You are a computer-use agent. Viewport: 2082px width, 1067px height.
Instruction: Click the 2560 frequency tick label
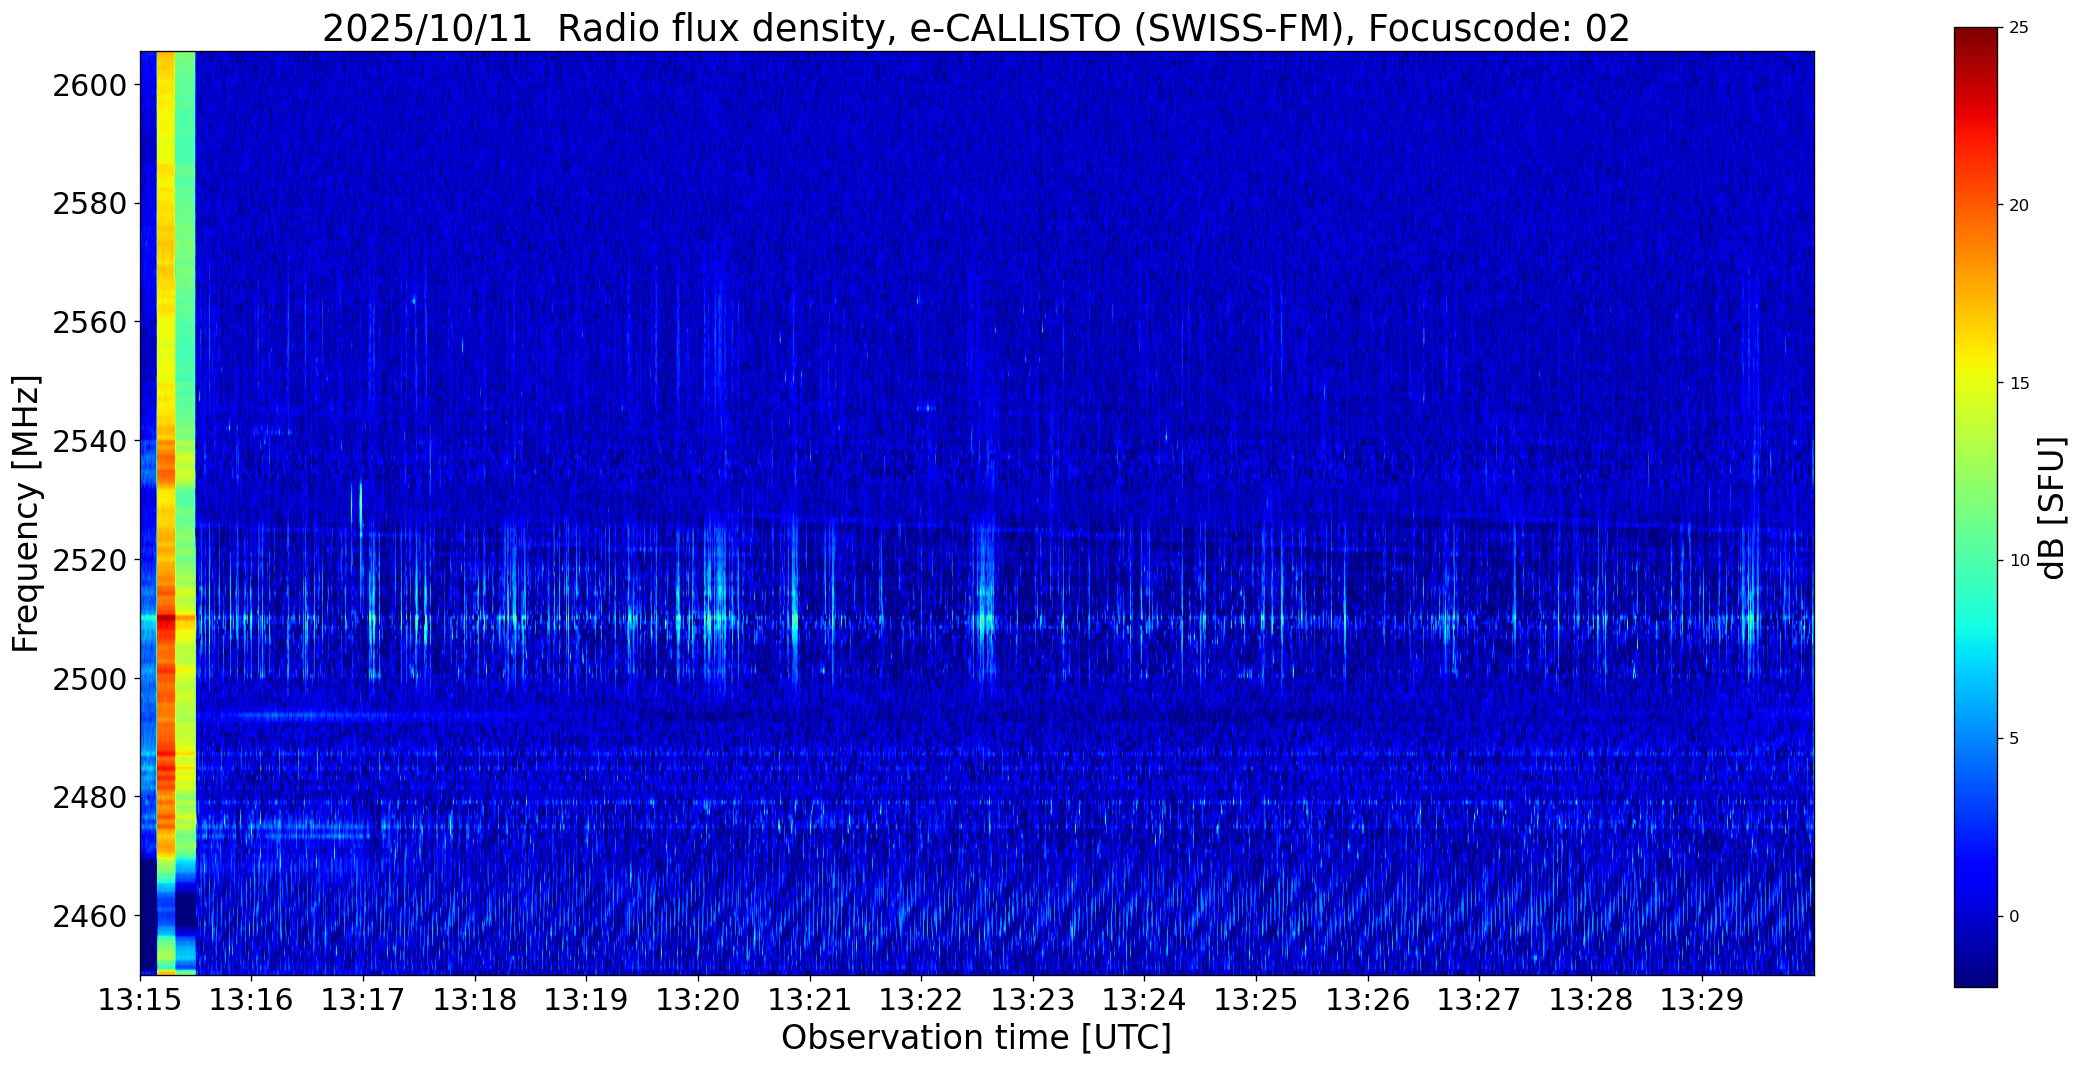click(90, 322)
